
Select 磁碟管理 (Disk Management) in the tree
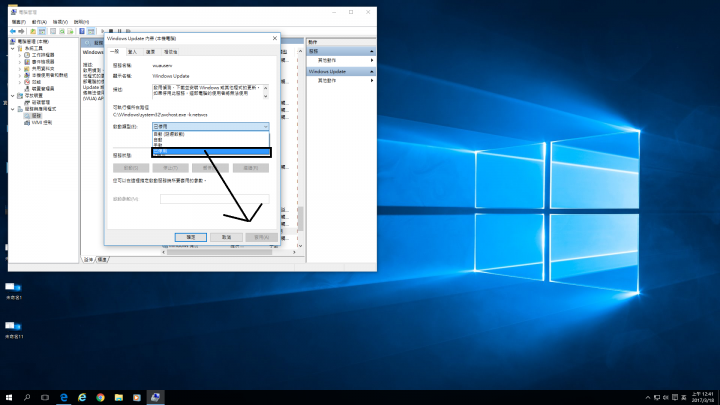coord(40,102)
